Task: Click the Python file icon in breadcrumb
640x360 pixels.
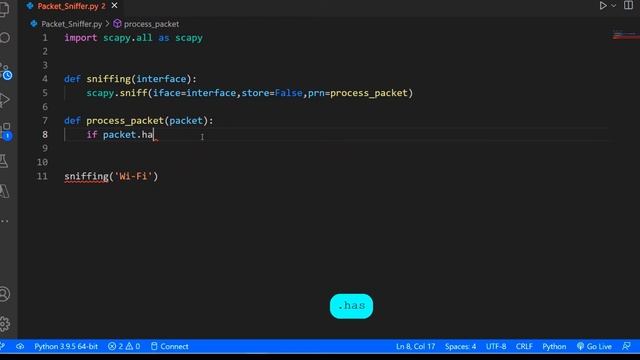Action: click(34, 24)
